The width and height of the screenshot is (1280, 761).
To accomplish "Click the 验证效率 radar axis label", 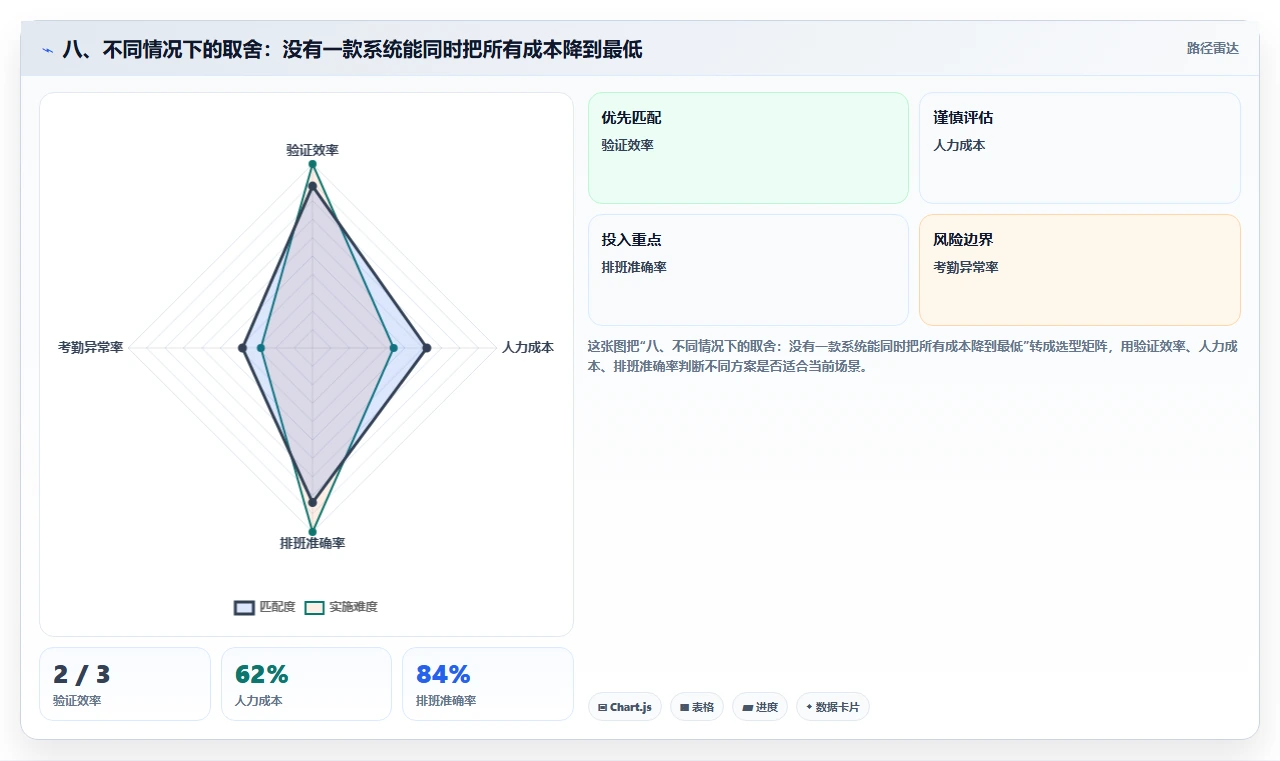I will point(312,150).
